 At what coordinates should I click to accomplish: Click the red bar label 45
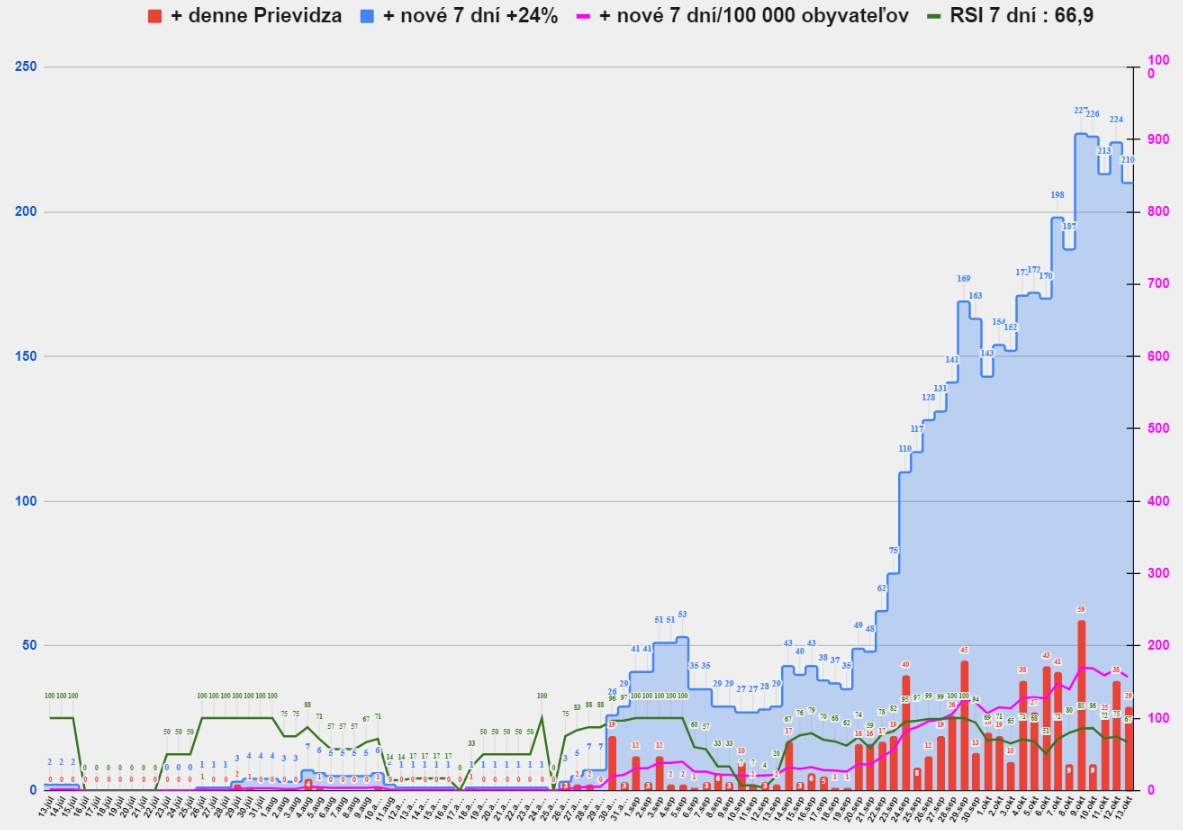click(x=963, y=650)
